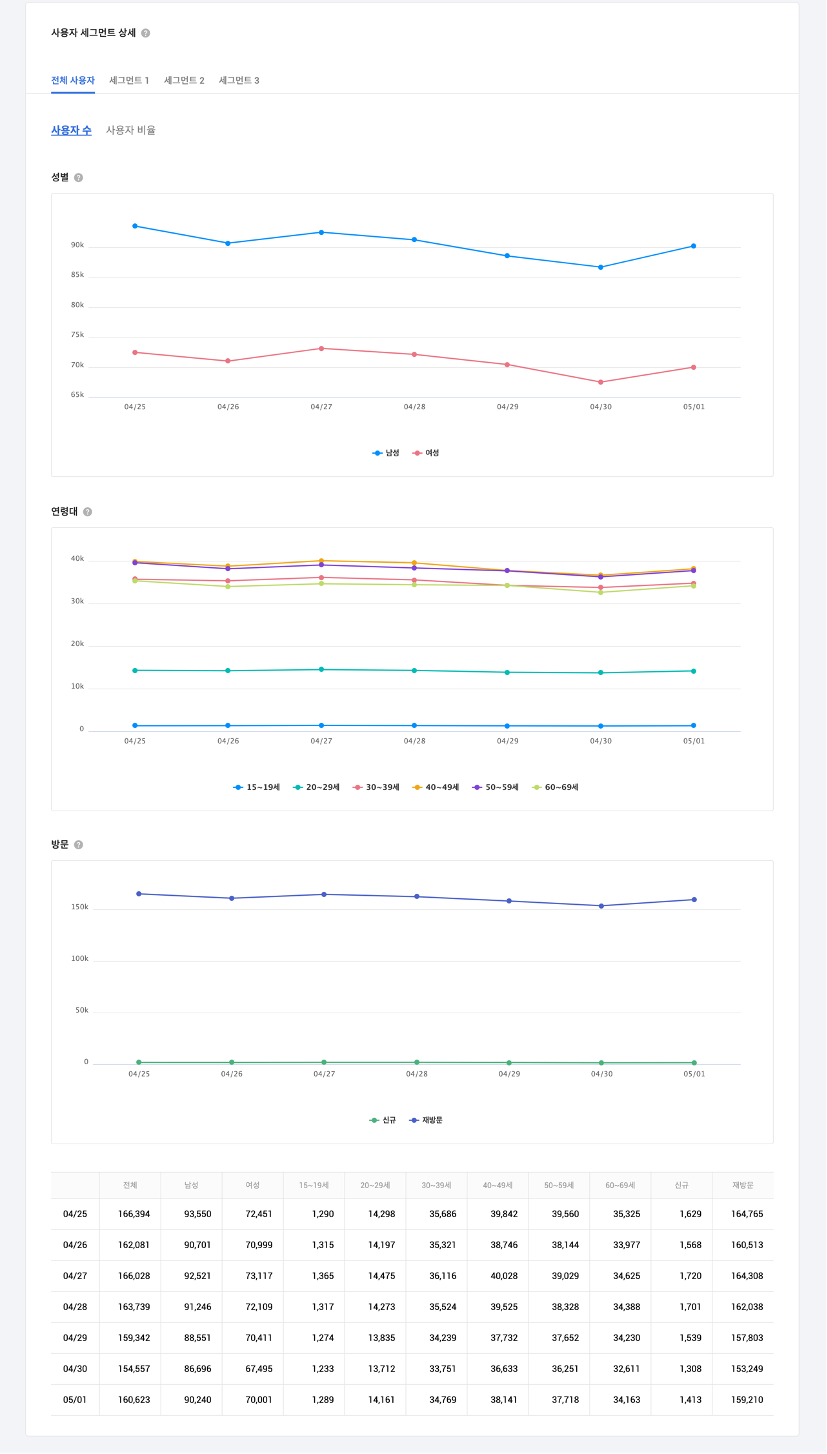Image resolution: width=827 pixels, height=1454 pixels.
Task: Switch to the 세그먼트 1 tab
Action: pyautogui.click(x=129, y=80)
